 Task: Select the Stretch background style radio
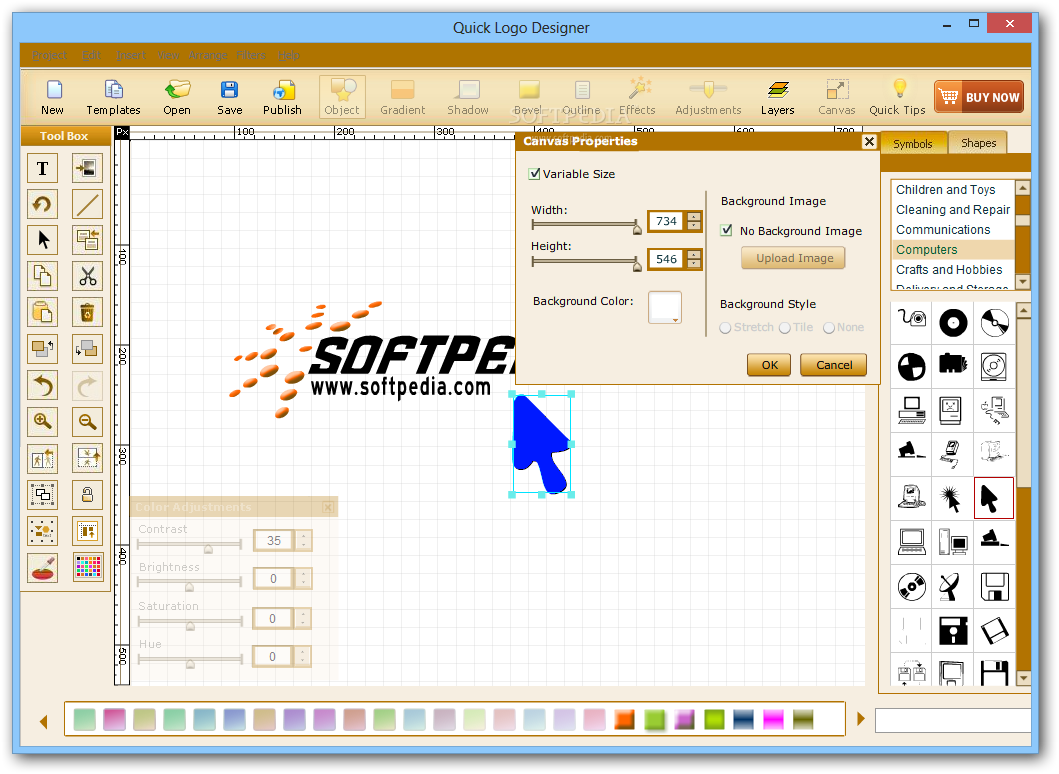(x=725, y=328)
